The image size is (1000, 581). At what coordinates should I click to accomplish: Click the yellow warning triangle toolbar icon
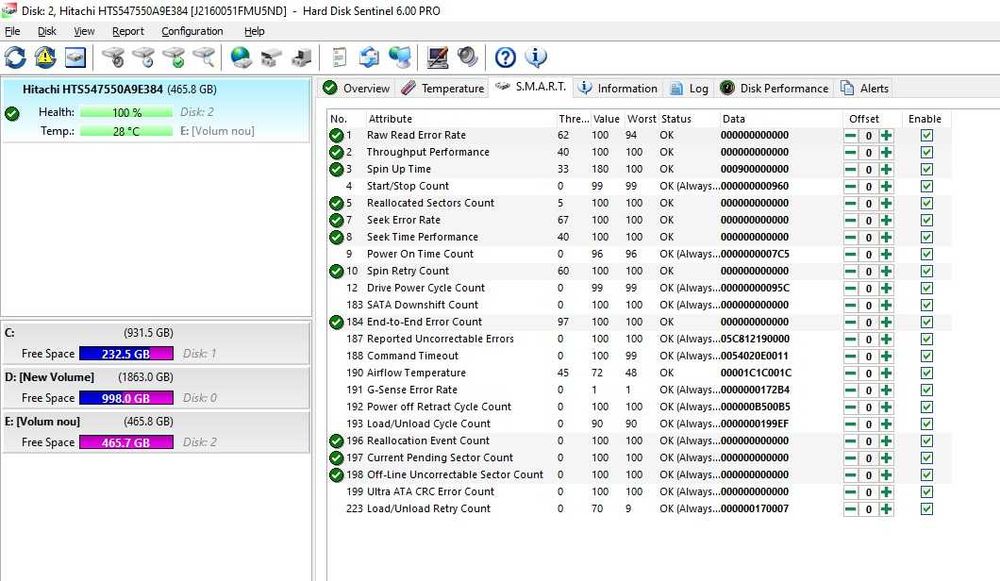click(x=45, y=57)
